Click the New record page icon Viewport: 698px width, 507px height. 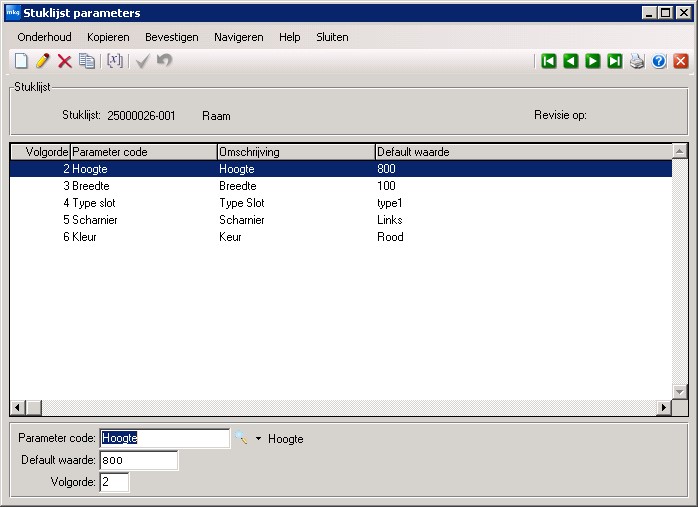(x=21, y=61)
